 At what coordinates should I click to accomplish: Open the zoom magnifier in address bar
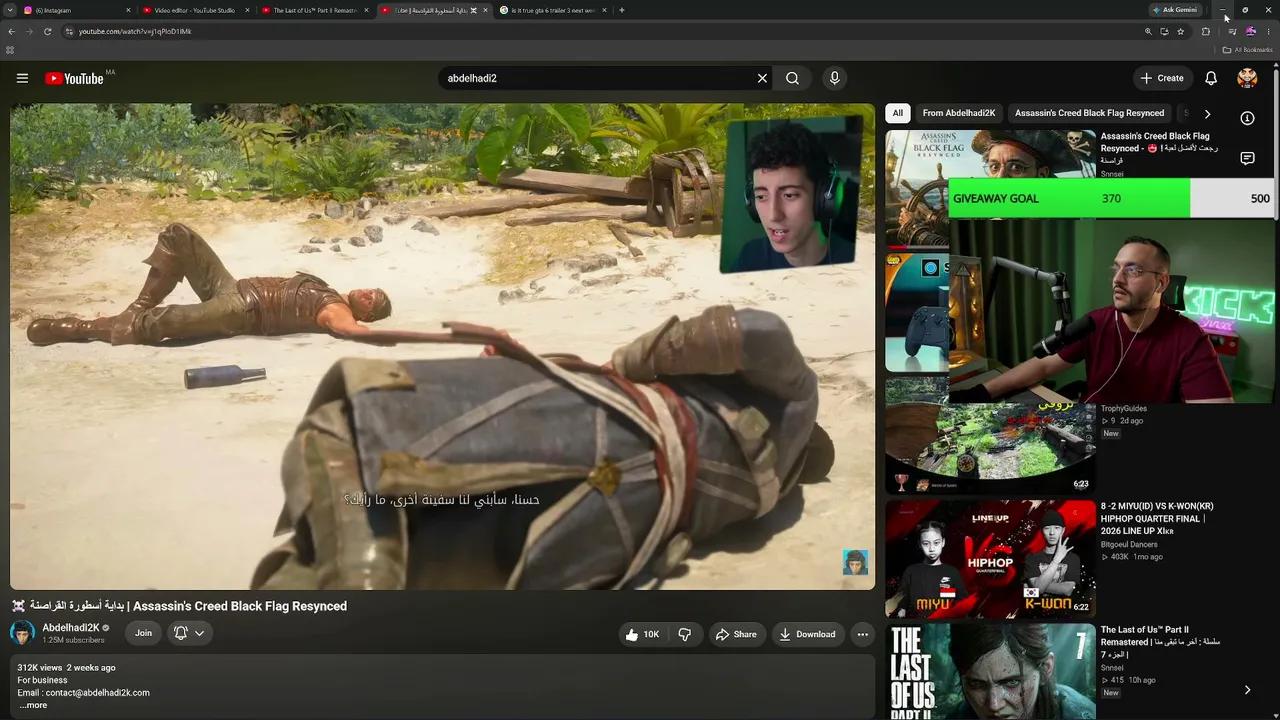(x=1148, y=31)
